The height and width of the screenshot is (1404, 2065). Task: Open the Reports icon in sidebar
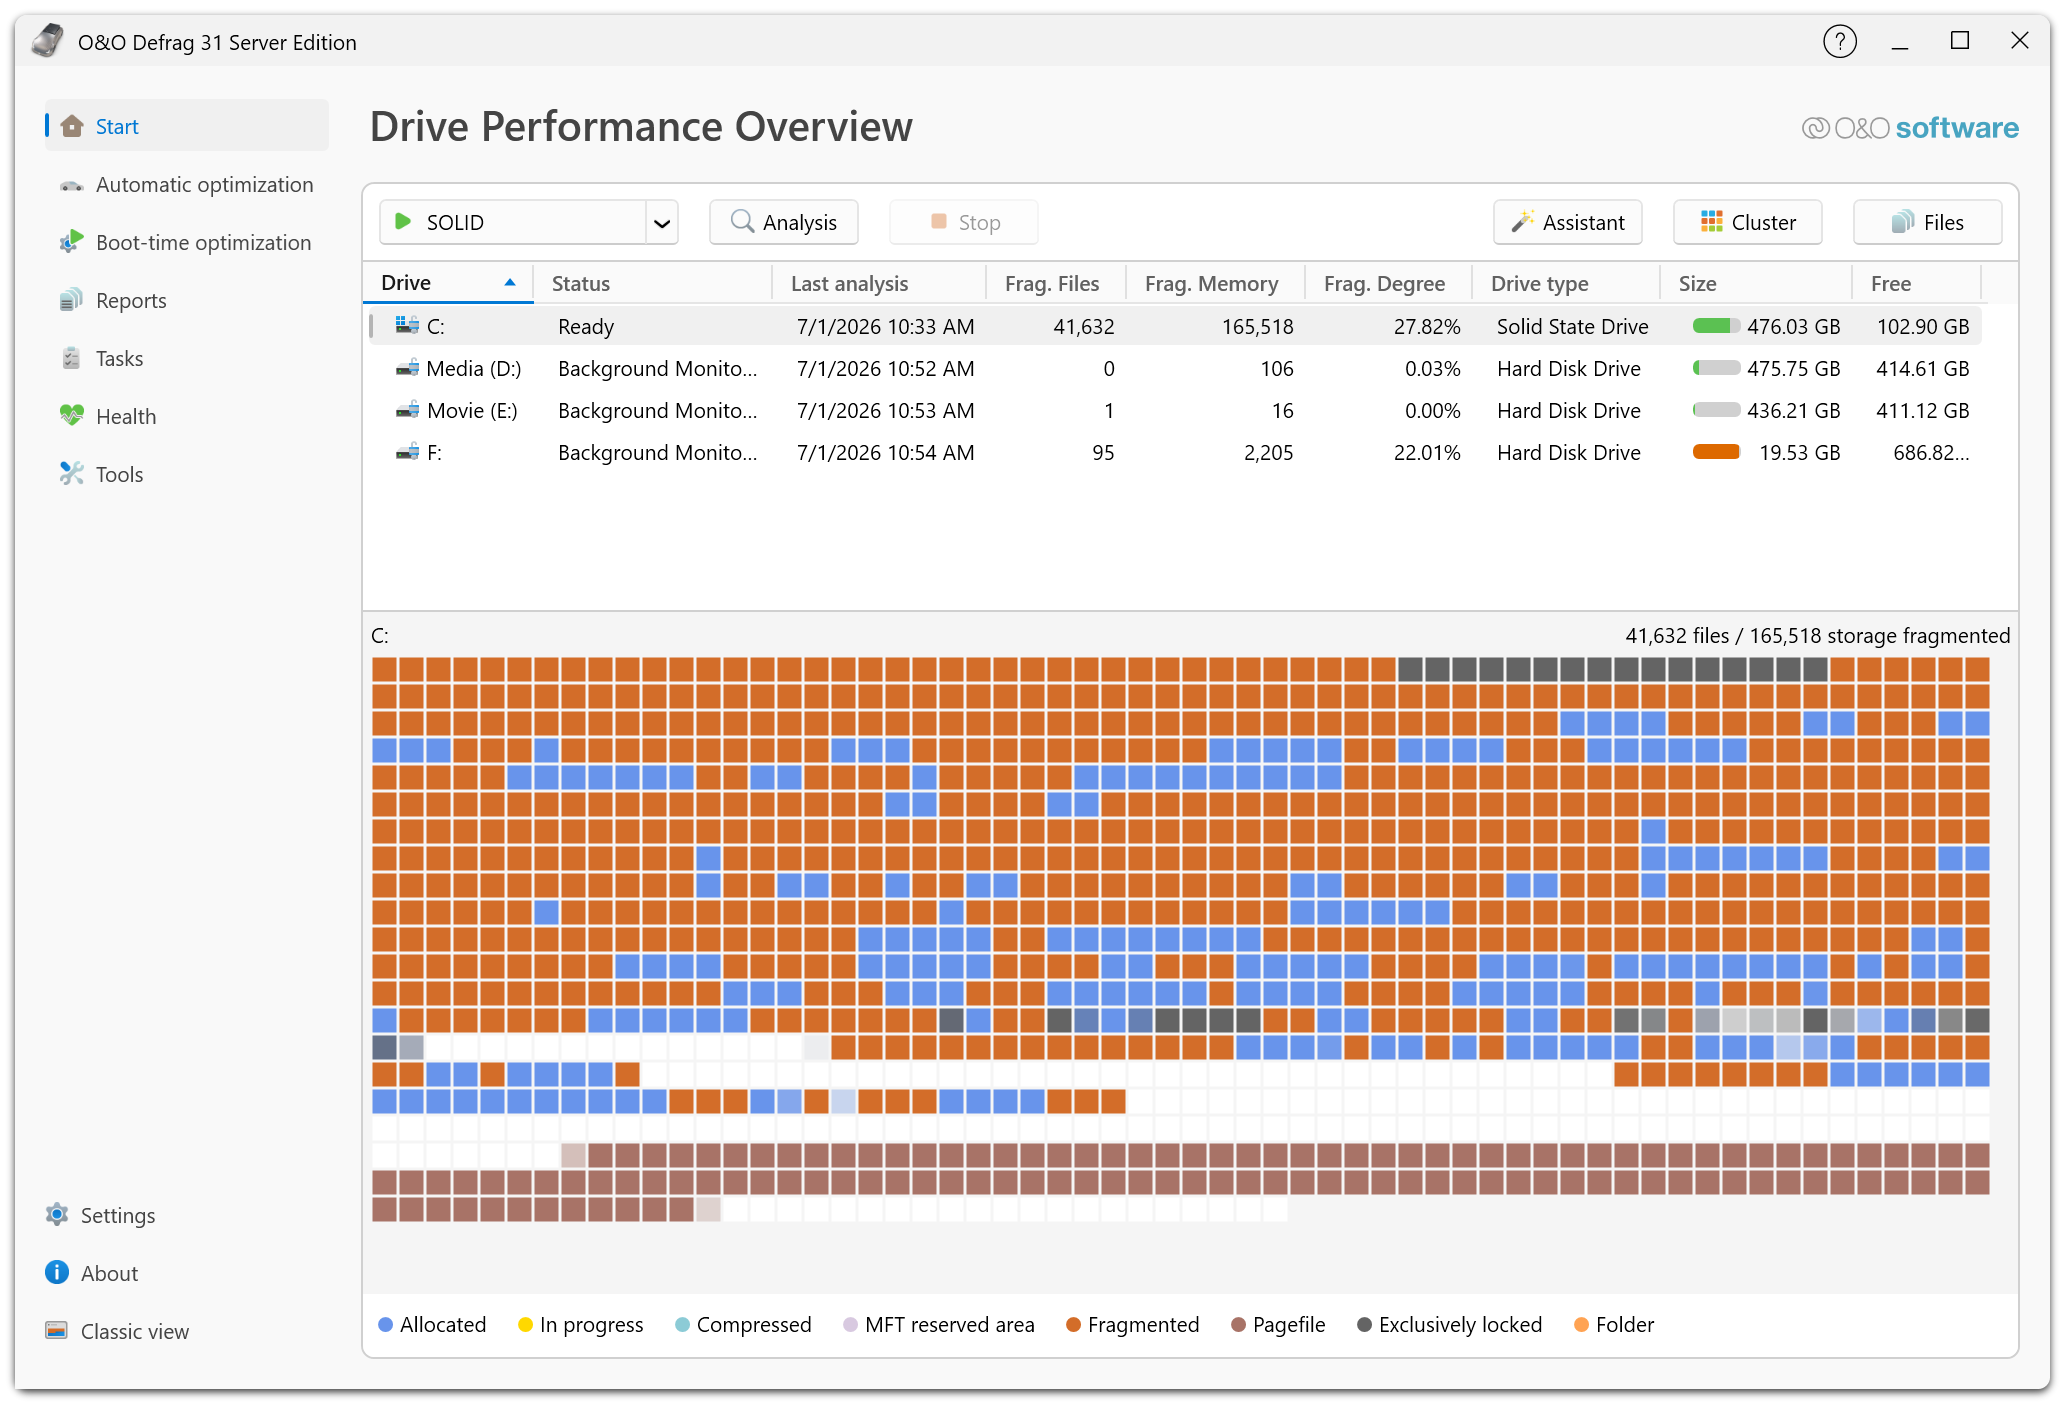(71, 300)
